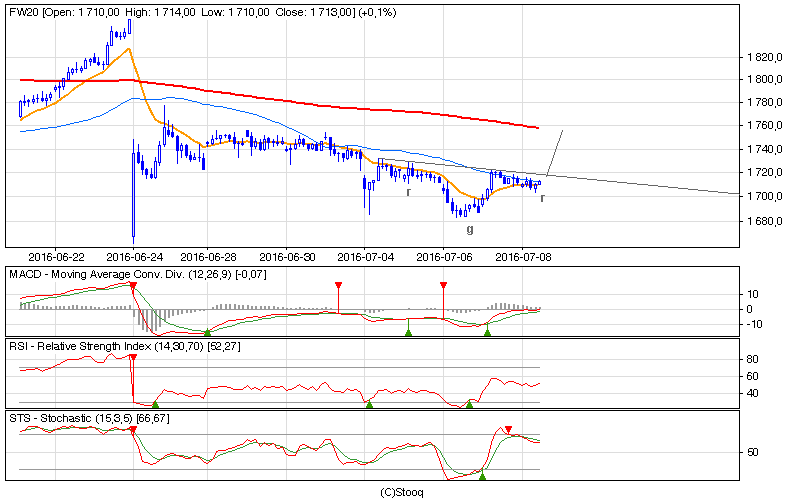Click the rightmost 'r' signal label on the price chart

[x=542, y=198]
